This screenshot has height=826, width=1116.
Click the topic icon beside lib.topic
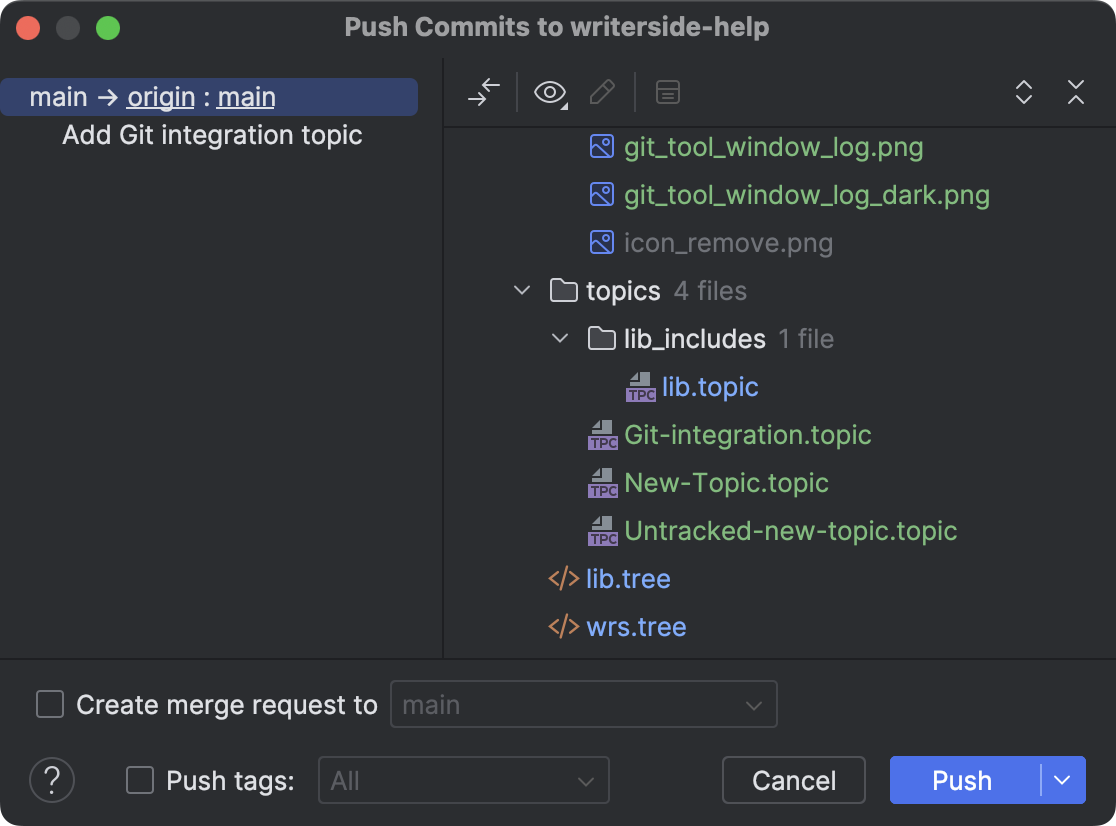640,386
